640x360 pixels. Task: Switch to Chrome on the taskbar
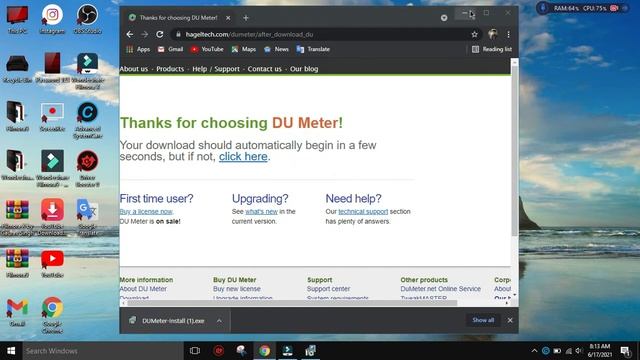tap(264, 351)
